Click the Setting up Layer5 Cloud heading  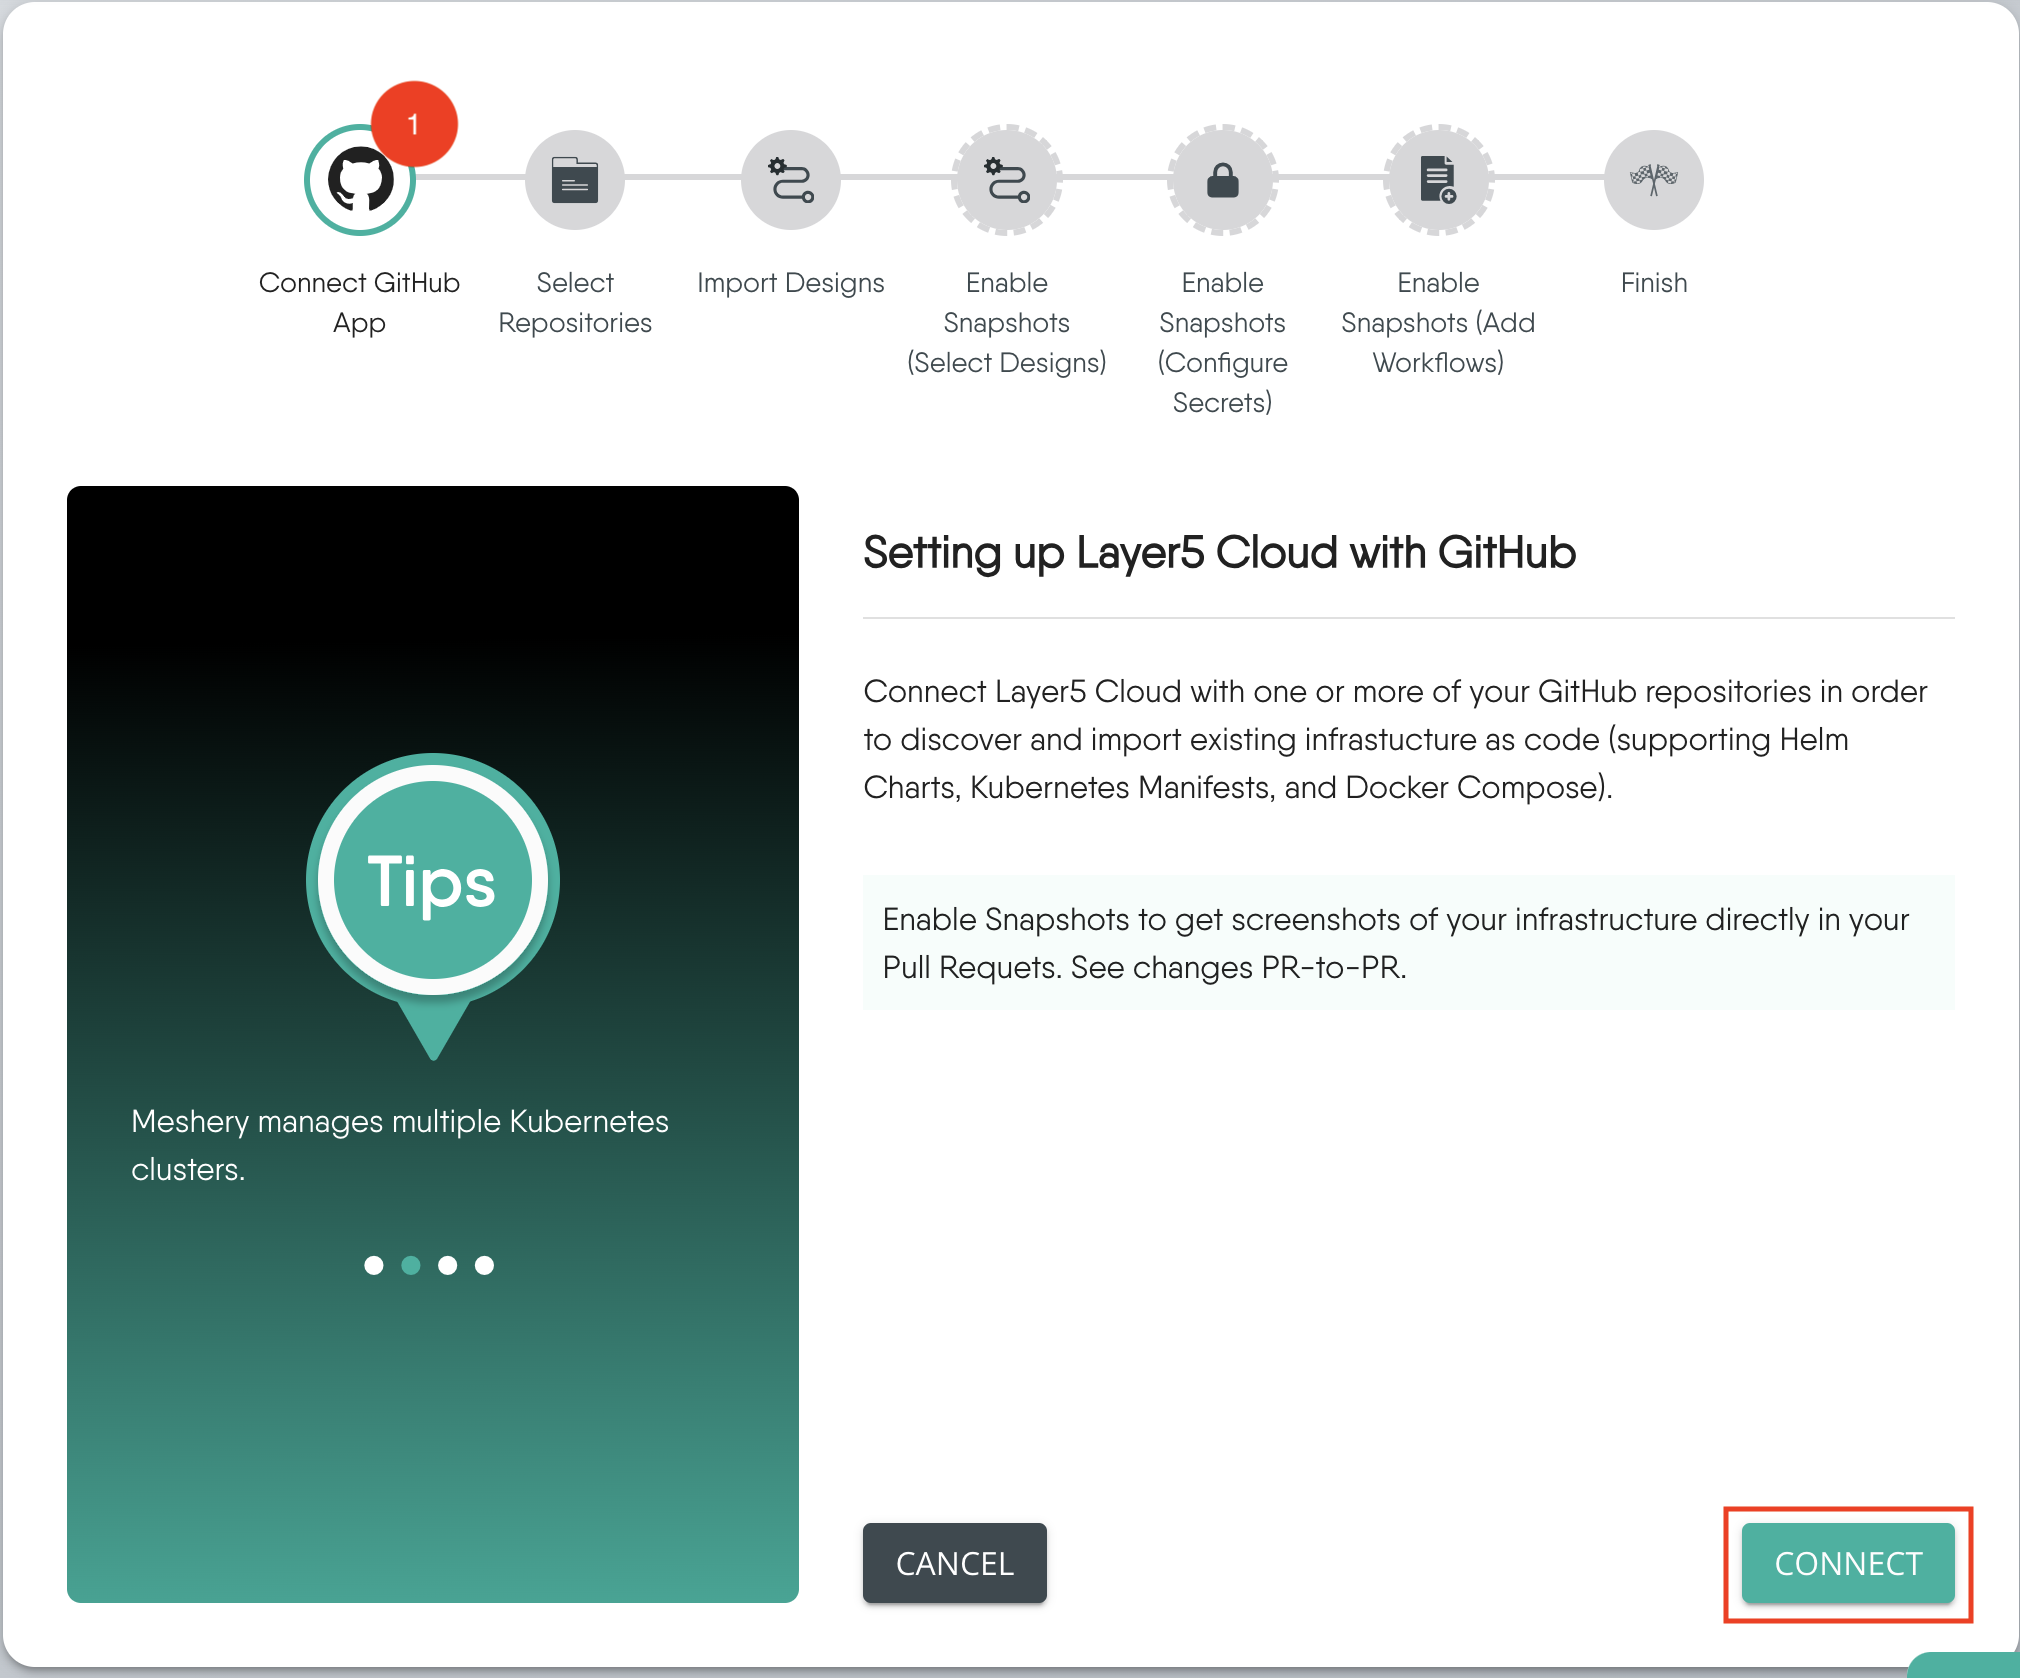coord(1218,552)
